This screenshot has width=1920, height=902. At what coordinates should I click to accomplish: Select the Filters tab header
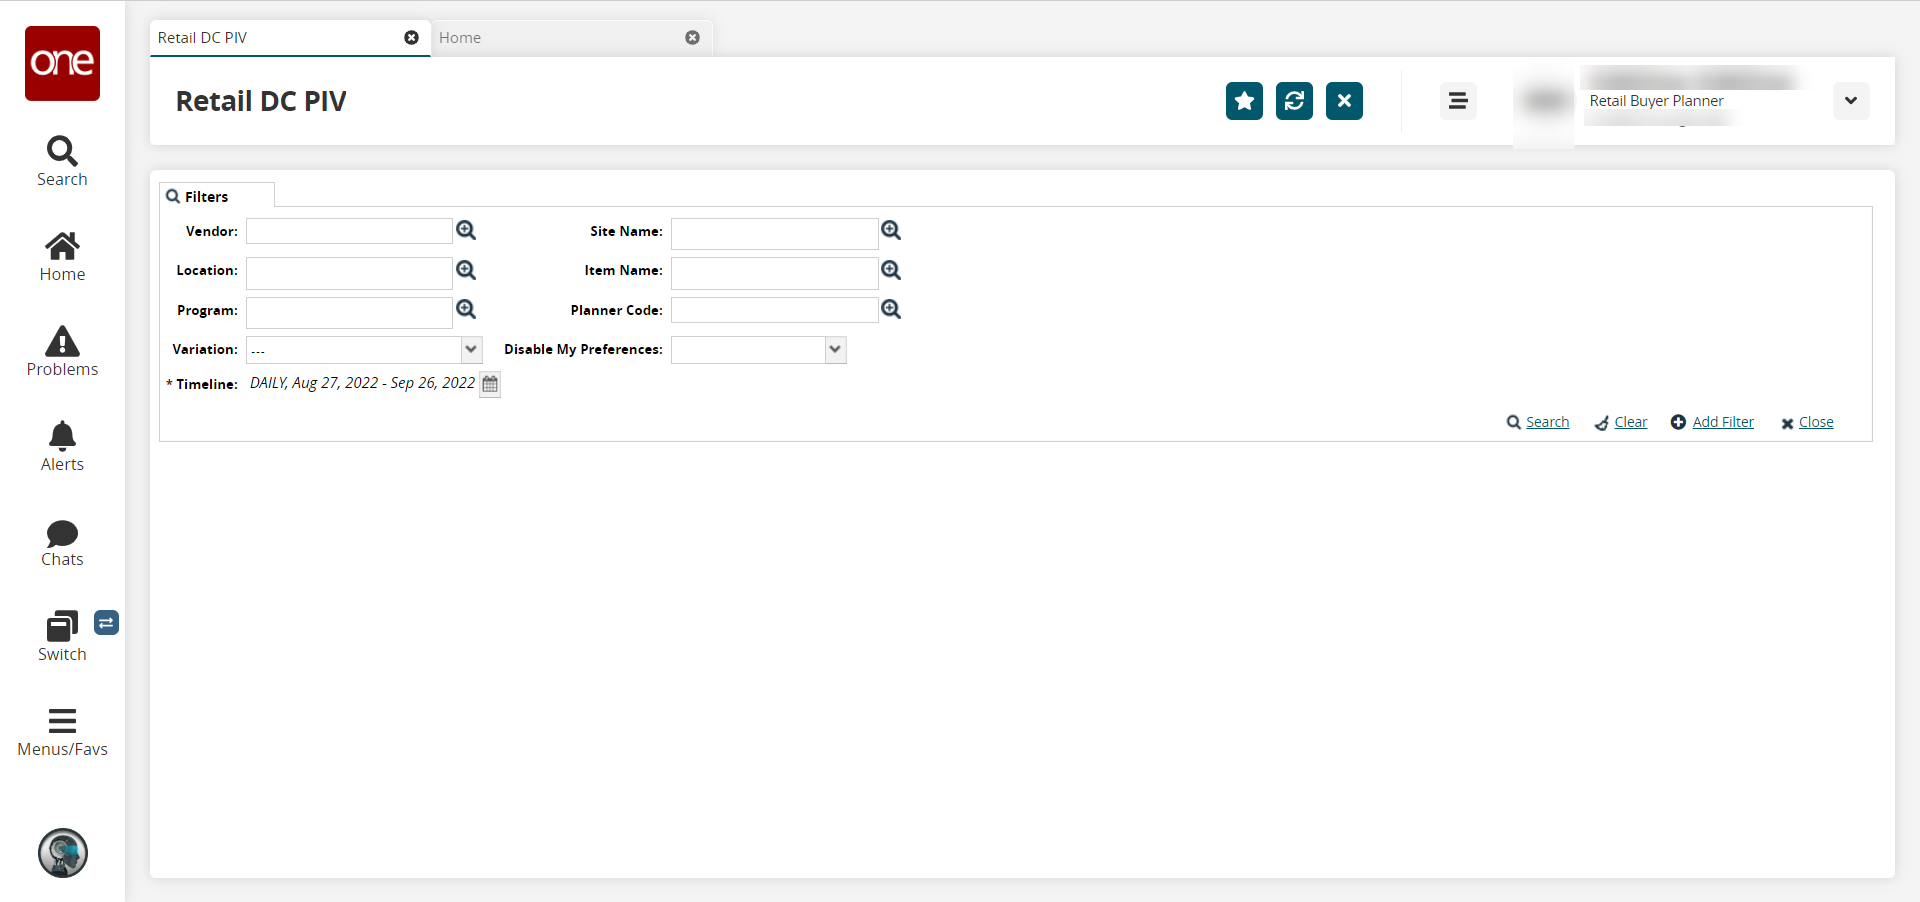[216, 196]
